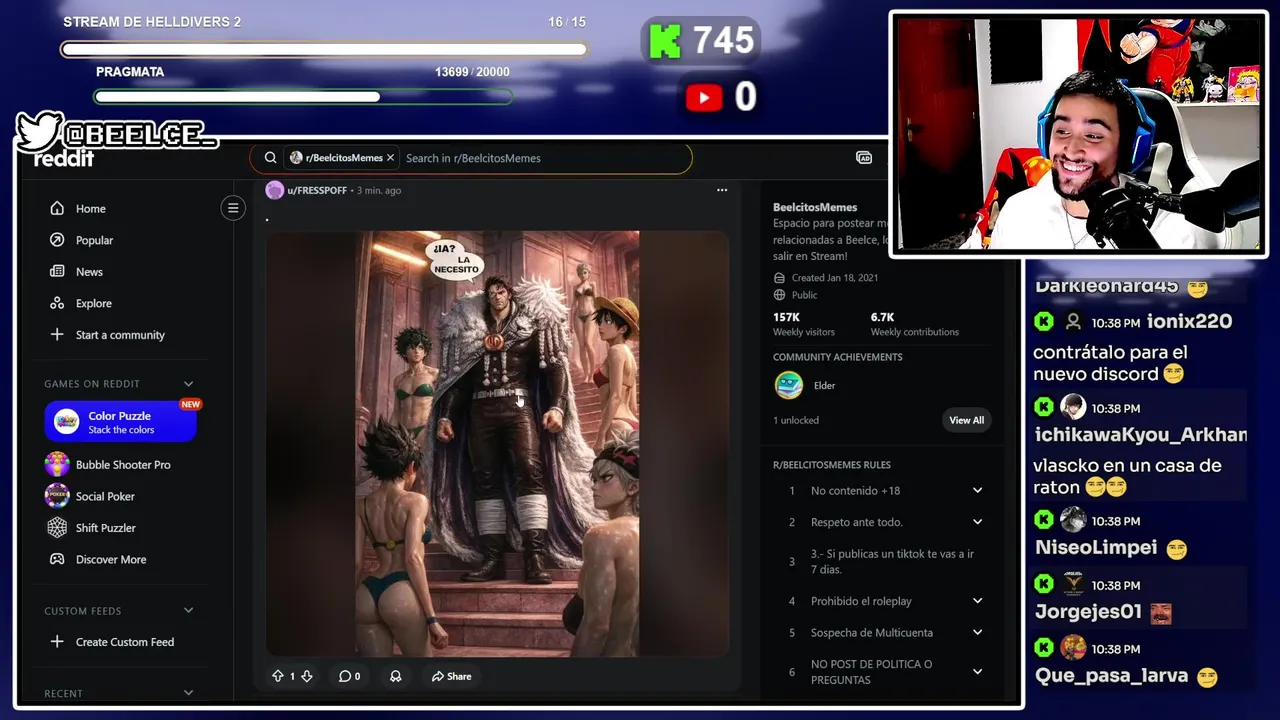
Task: Click the Stream de Helldivers 2 progress bar
Action: point(324,49)
